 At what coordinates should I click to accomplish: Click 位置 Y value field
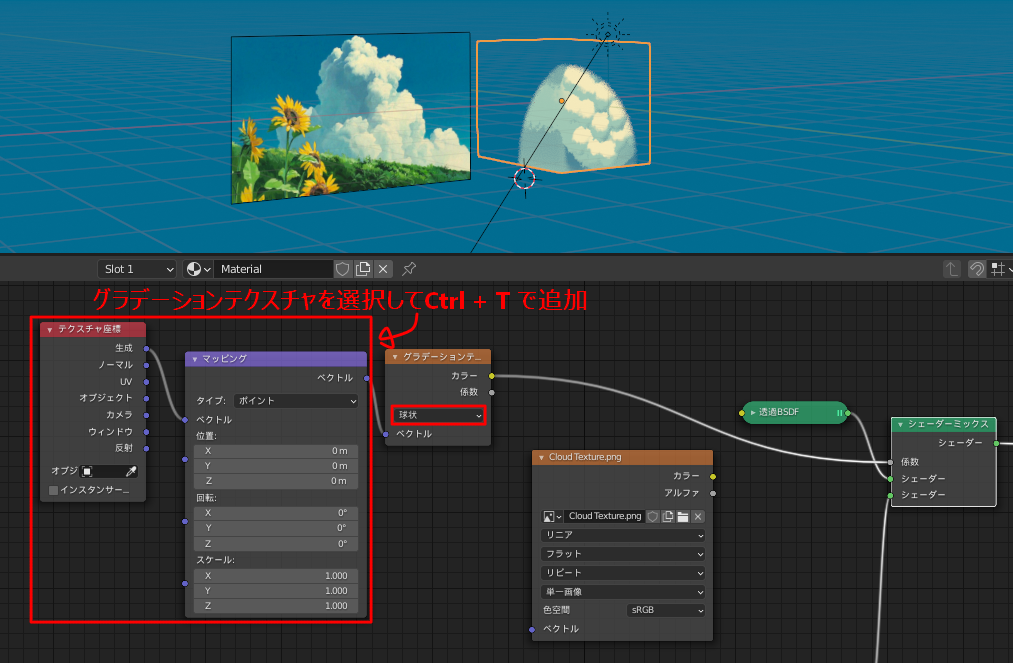coord(276,466)
